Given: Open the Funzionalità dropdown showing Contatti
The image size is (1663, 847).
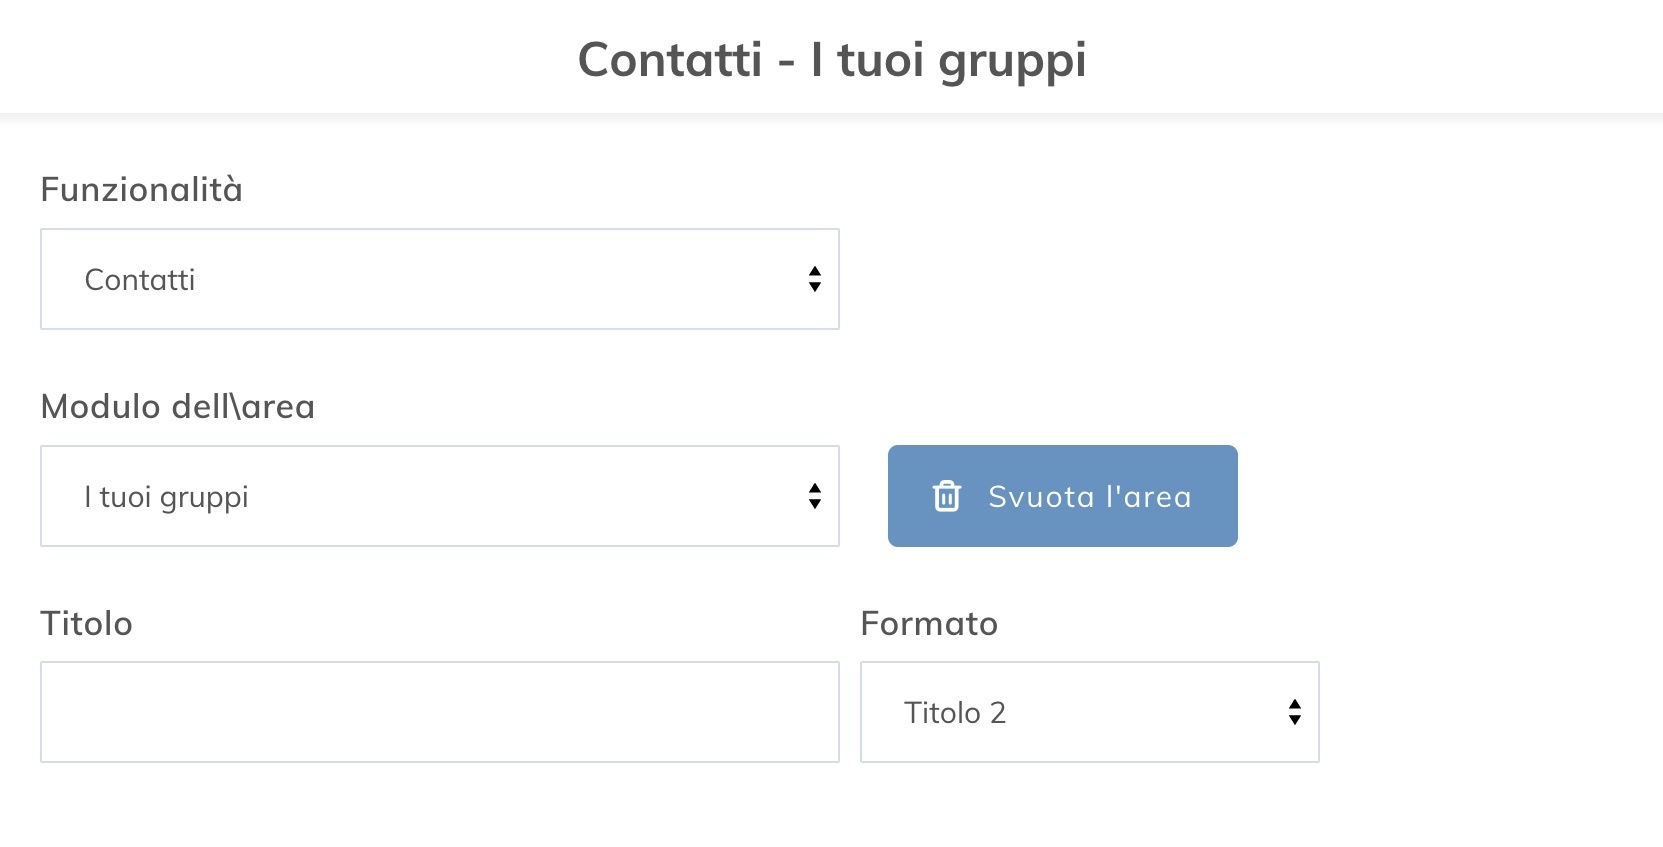Looking at the screenshot, I should click(440, 279).
